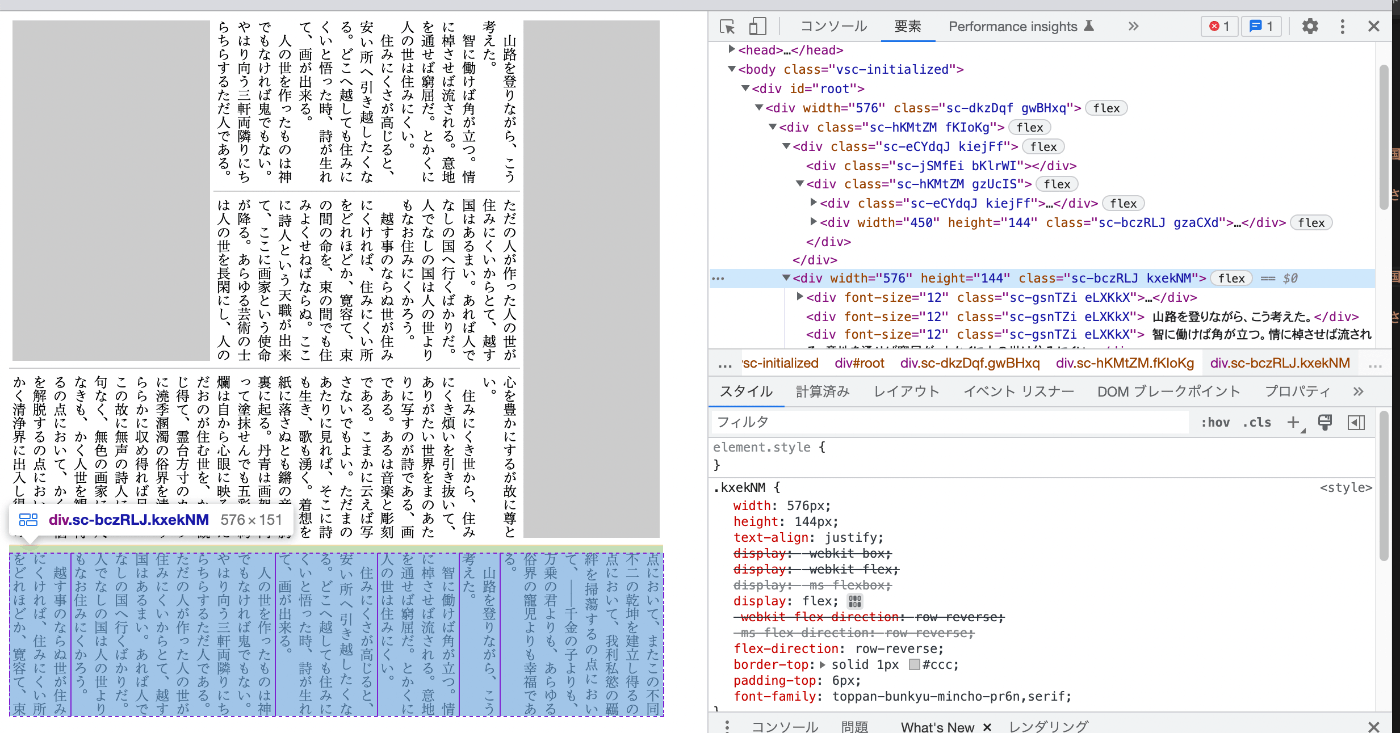Image resolution: width=1400 pixels, height=733 pixels.
Task: Open the レイアウト layout tab
Action: point(907,391)
